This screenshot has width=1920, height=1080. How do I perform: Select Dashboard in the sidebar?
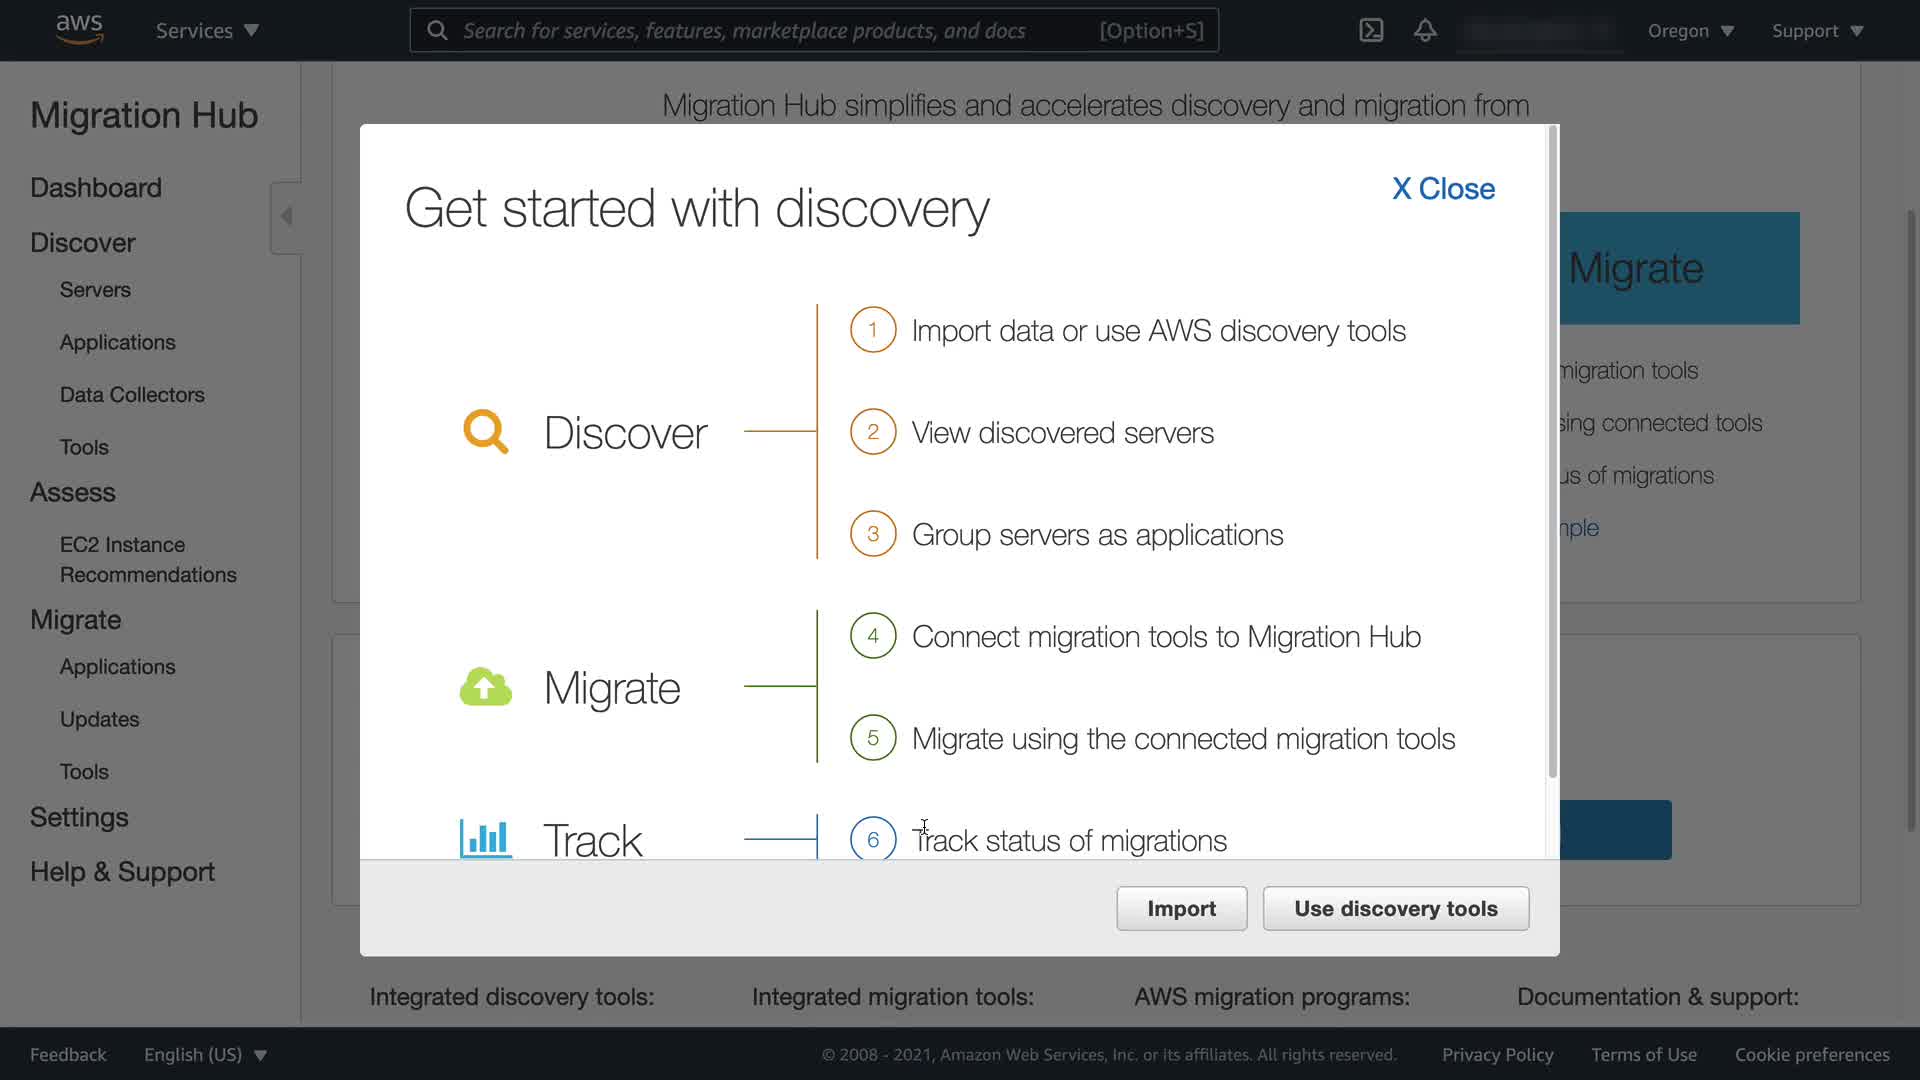96,188
